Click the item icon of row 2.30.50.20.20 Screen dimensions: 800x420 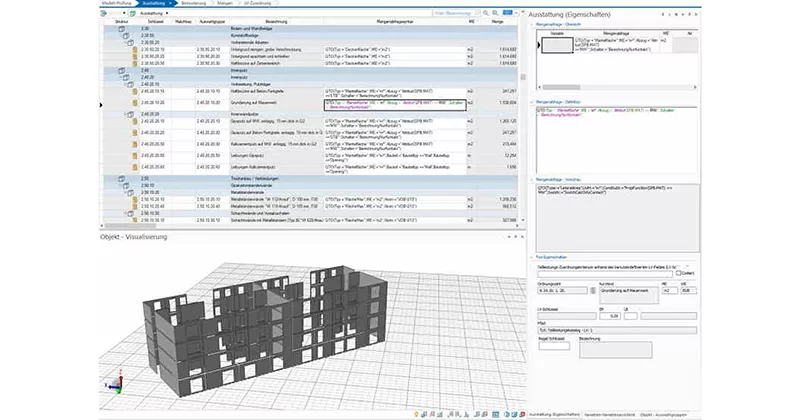point(135,57)
